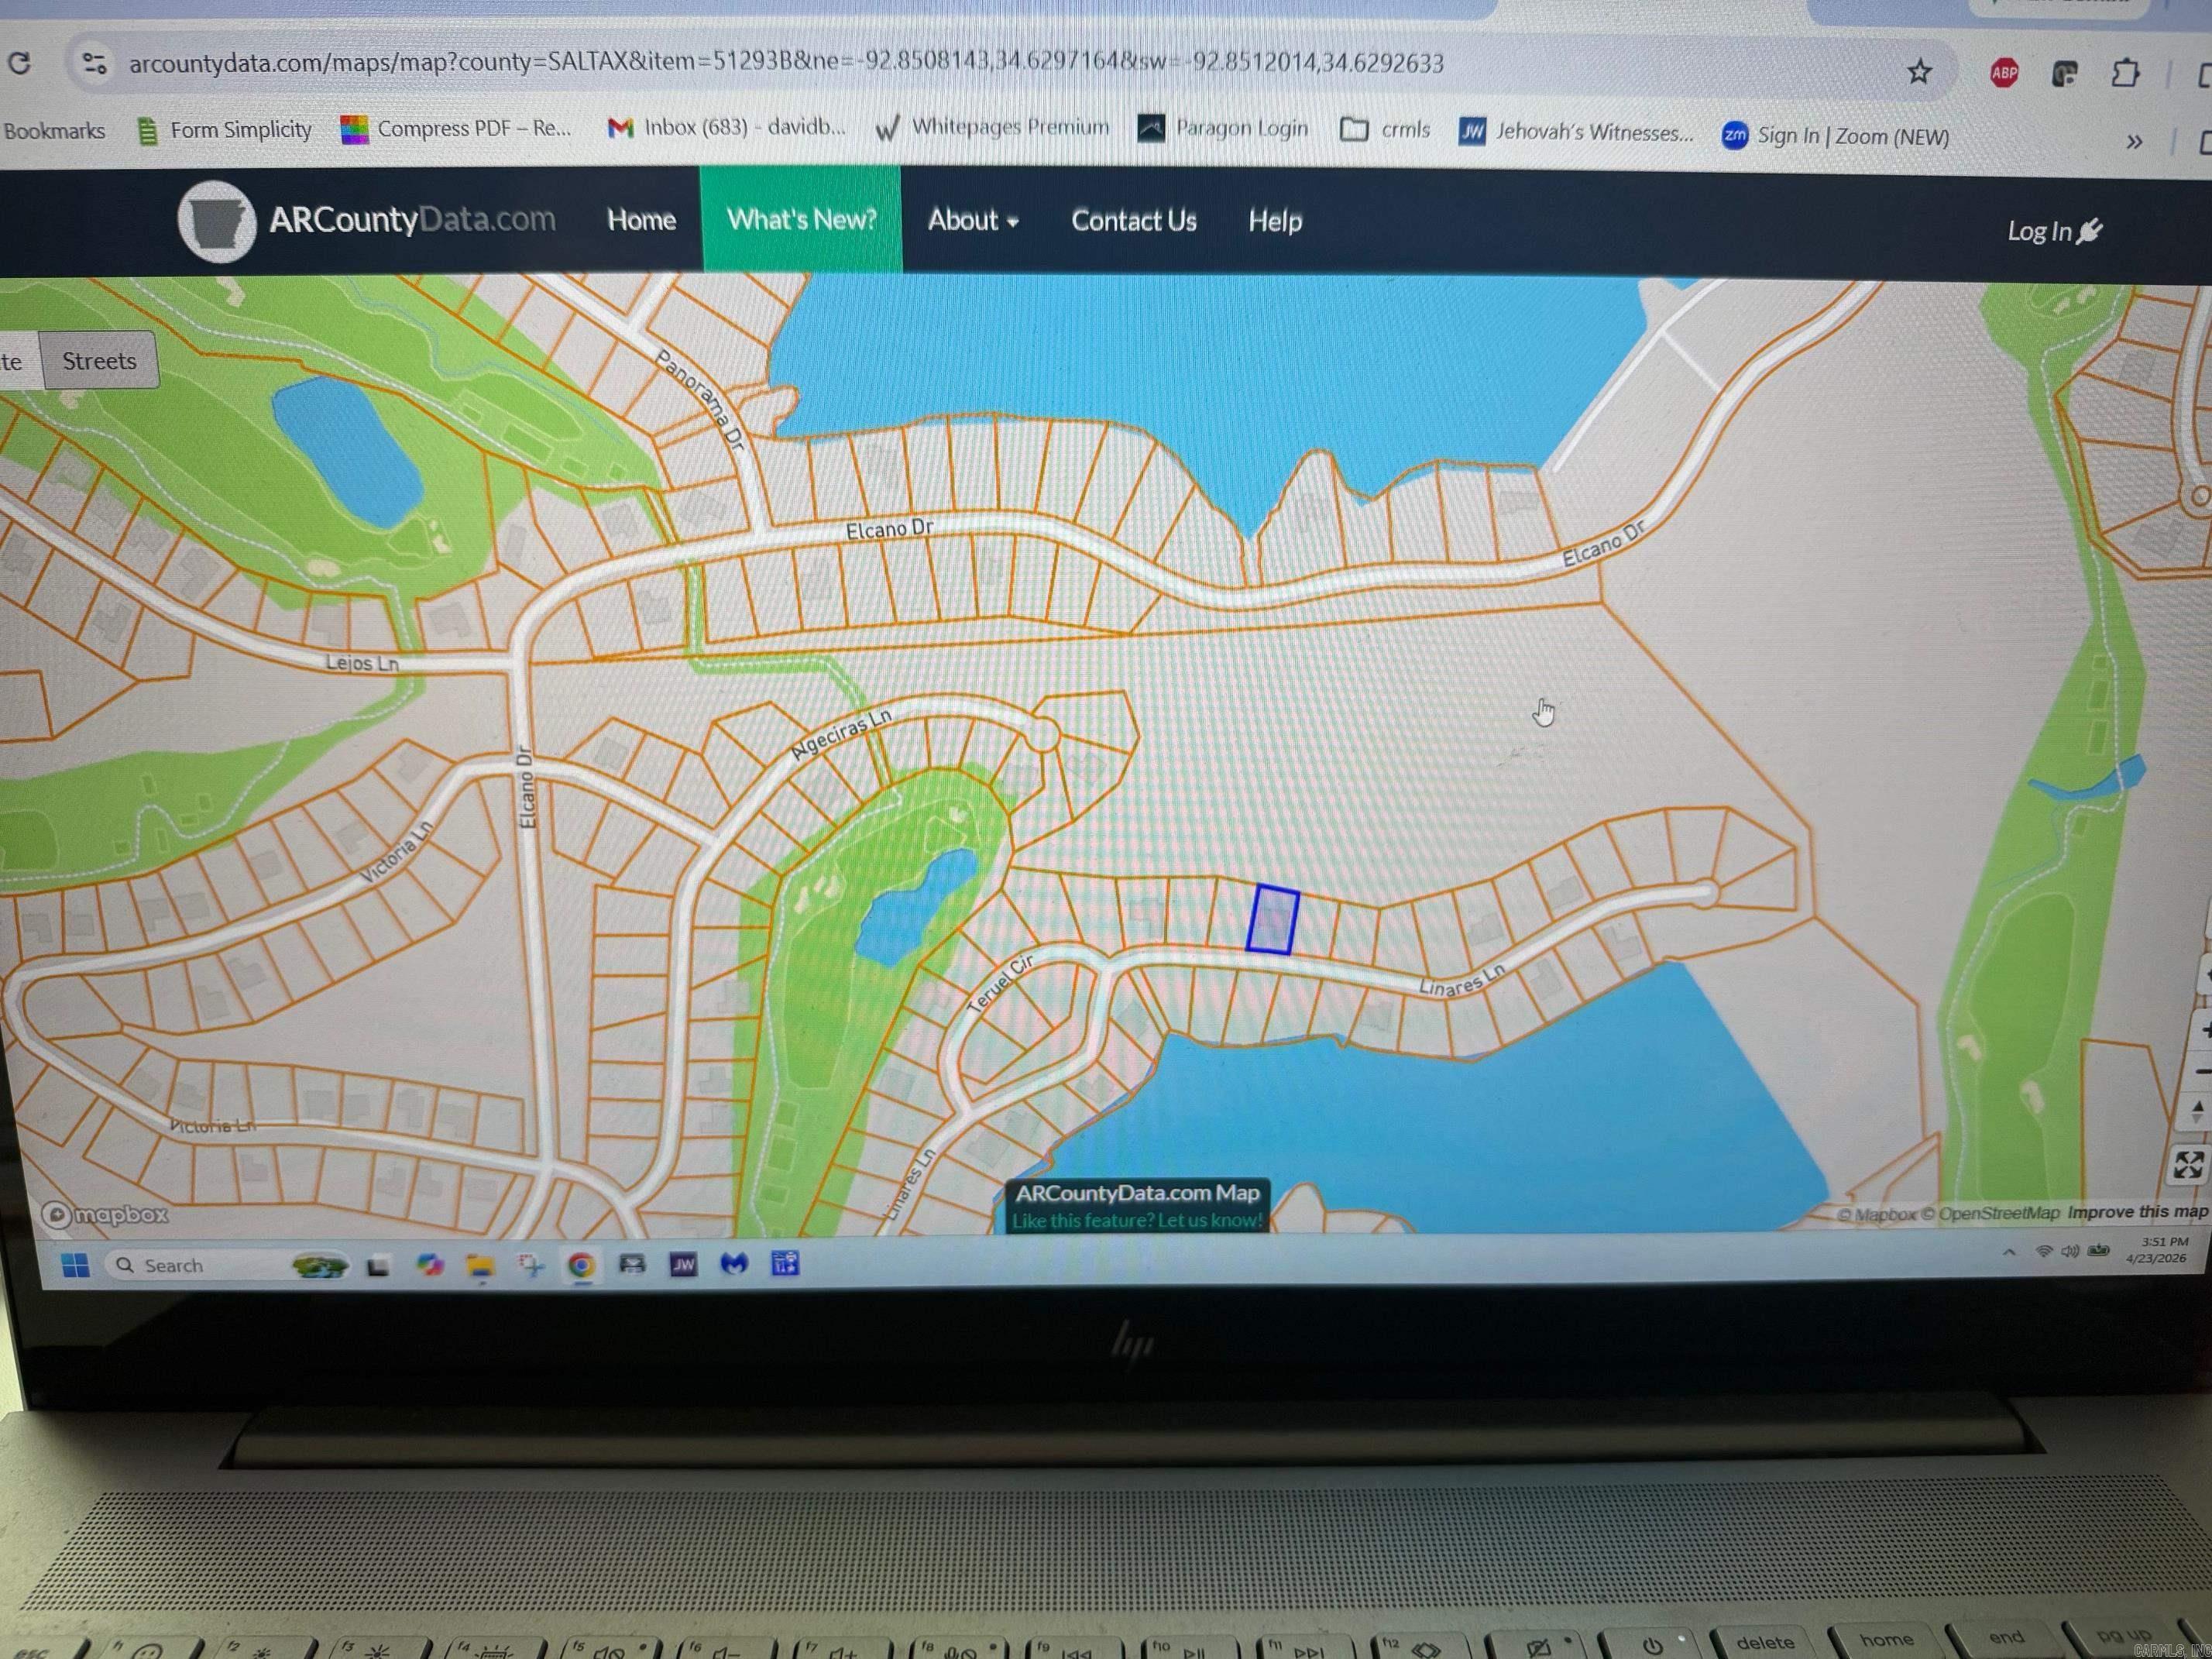The width and height of the screenshot is (2212, 1659).
Task: Open the Chrome extensions puzzle menu
Action: pyautogui.click(x=2124, y=73)
